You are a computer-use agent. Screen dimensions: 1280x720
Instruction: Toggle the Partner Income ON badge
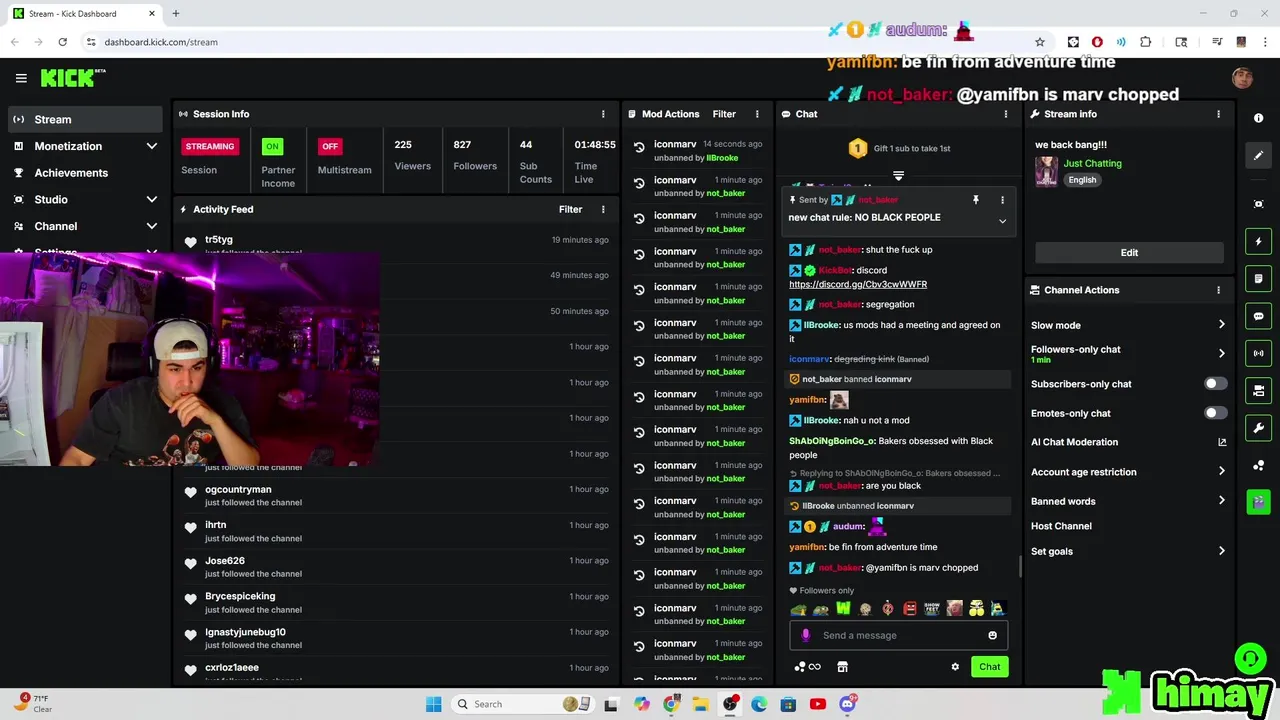tap(272, 146)
